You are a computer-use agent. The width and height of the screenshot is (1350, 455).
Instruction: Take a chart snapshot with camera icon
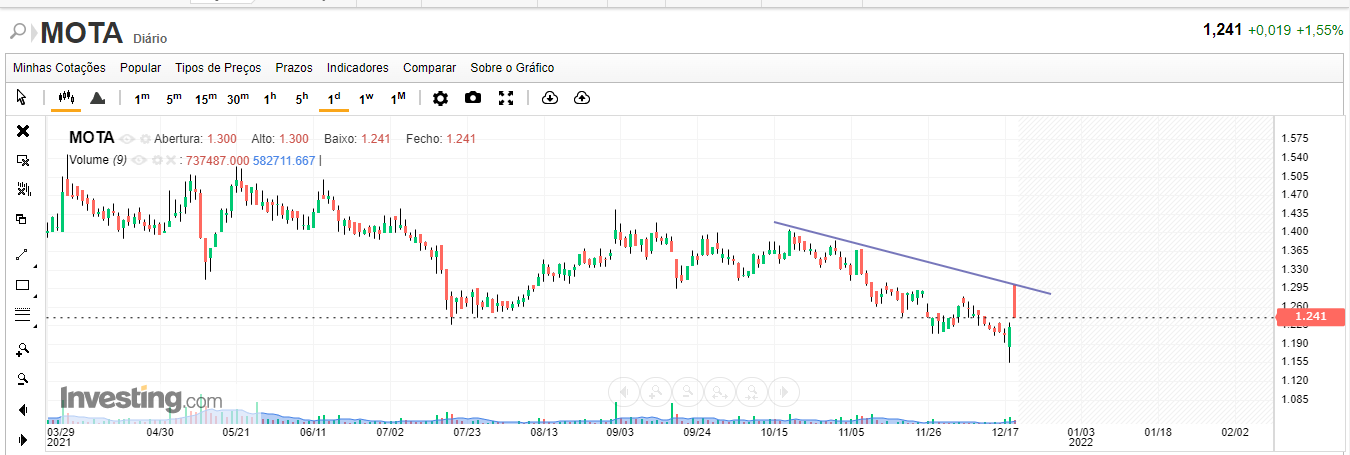tap(473, 98)
